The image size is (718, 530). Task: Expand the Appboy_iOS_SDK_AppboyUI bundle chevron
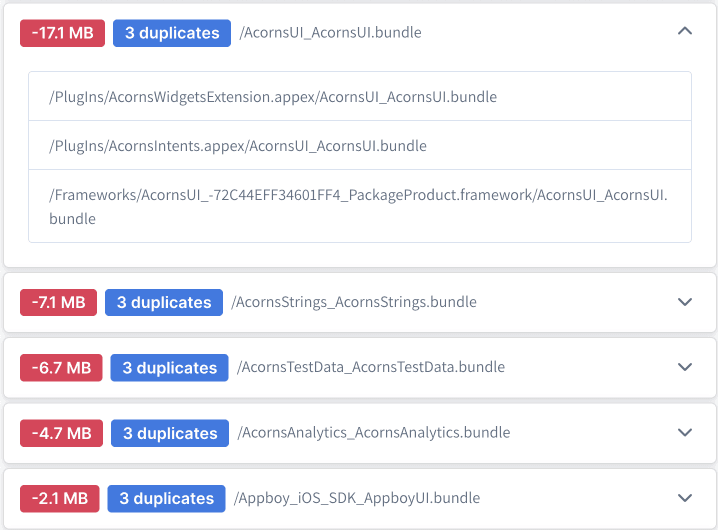click(685, 498)
